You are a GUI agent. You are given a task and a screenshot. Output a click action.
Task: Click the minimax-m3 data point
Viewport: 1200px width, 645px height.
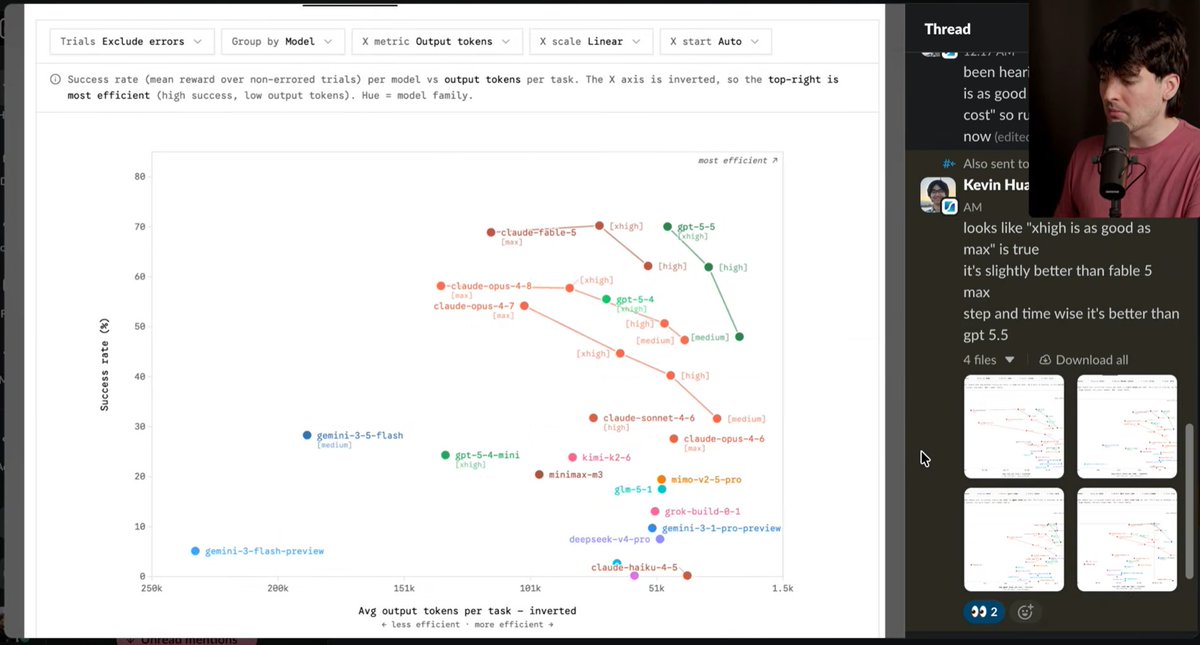click(x=539, y=475)
